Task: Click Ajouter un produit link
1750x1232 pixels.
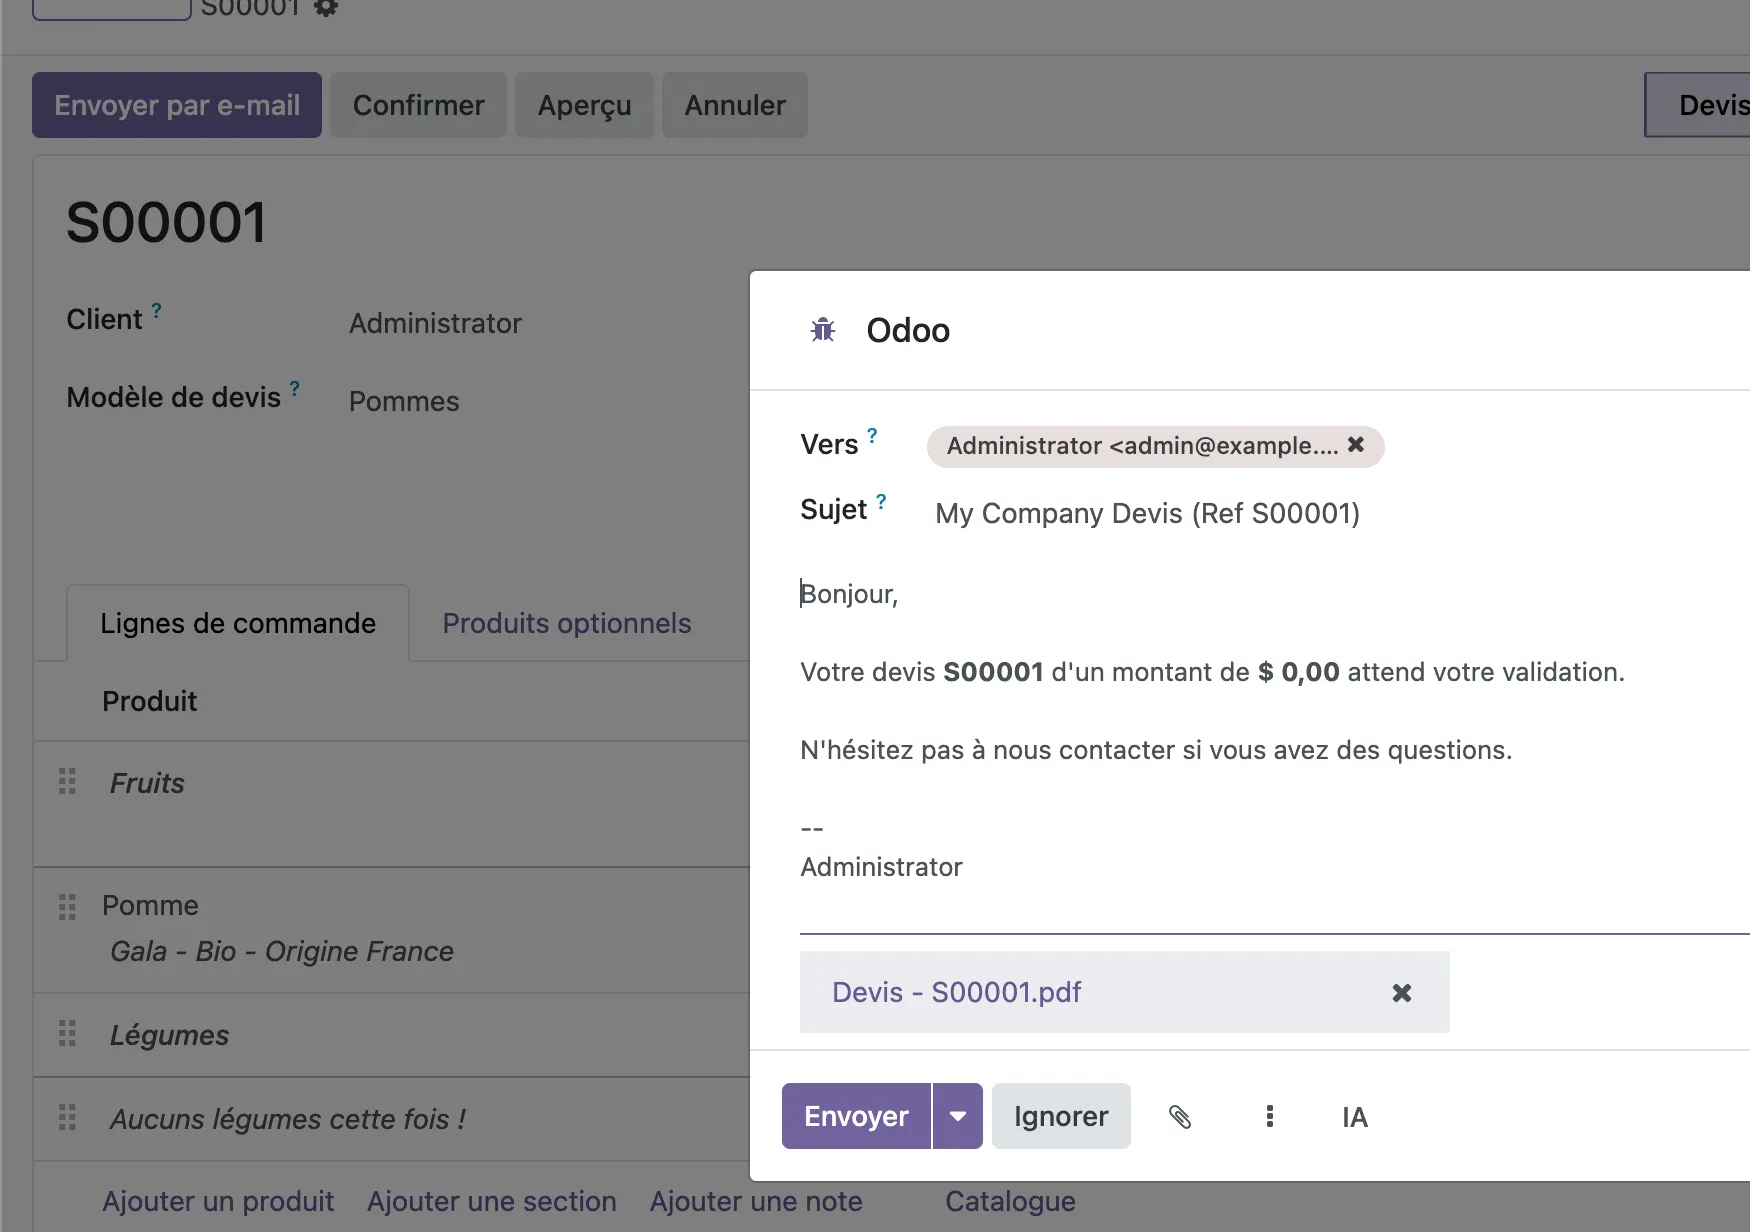Action: [218, 1201]
